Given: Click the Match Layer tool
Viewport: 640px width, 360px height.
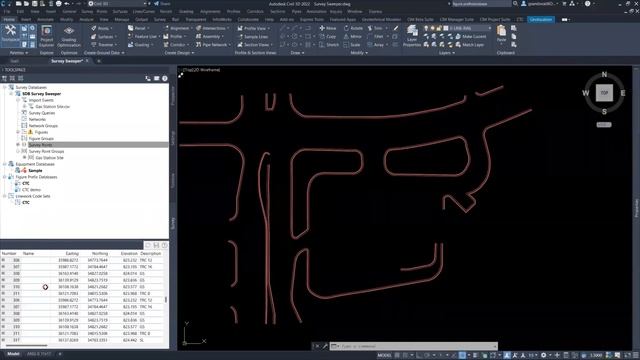Looking at the screenshot, I should 470,44.
